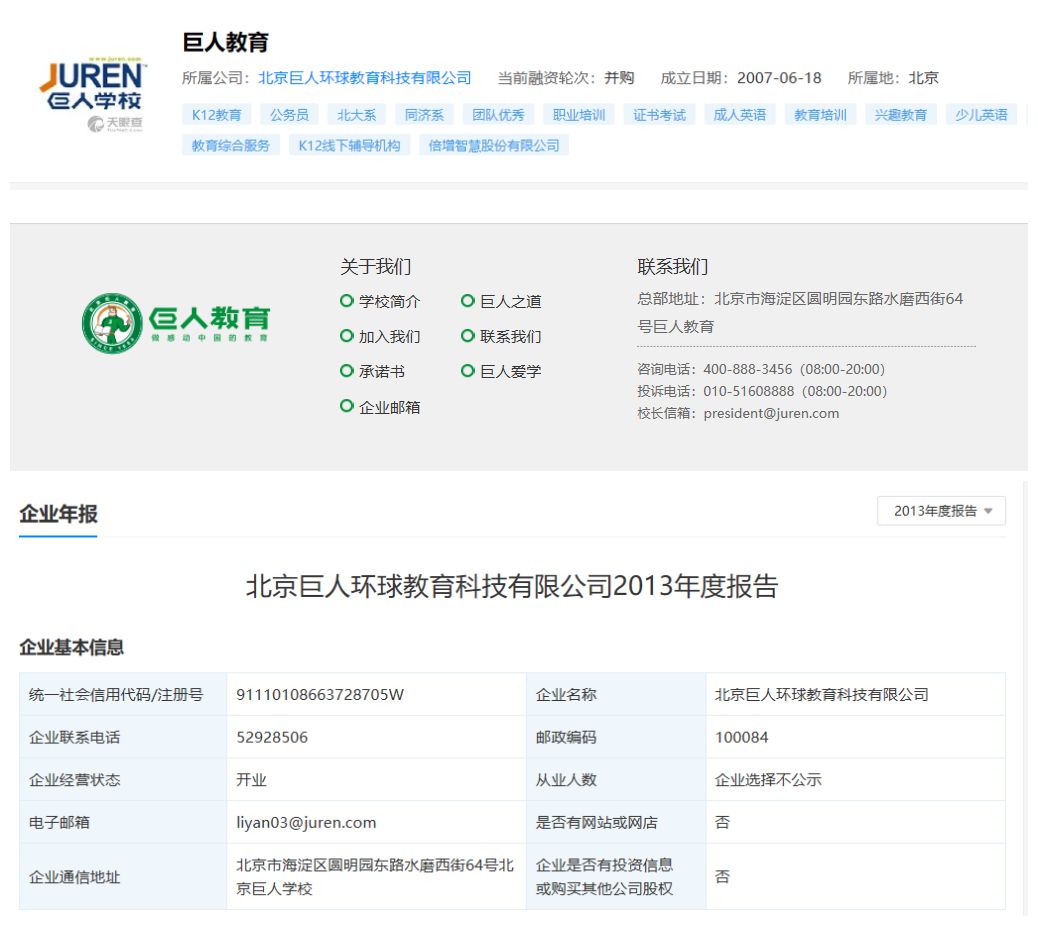Screen dimensions: 1038x926
Task: Open 北京巨人环球教育科技有限公司 company link
Action: coord(365,78)
